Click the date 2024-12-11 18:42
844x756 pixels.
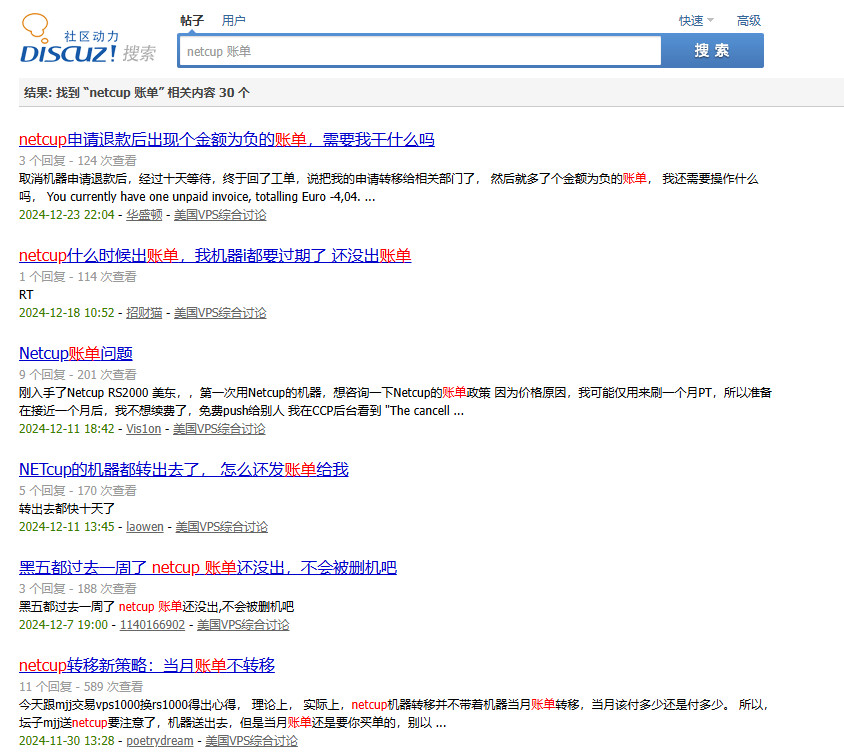coord(67,429)
